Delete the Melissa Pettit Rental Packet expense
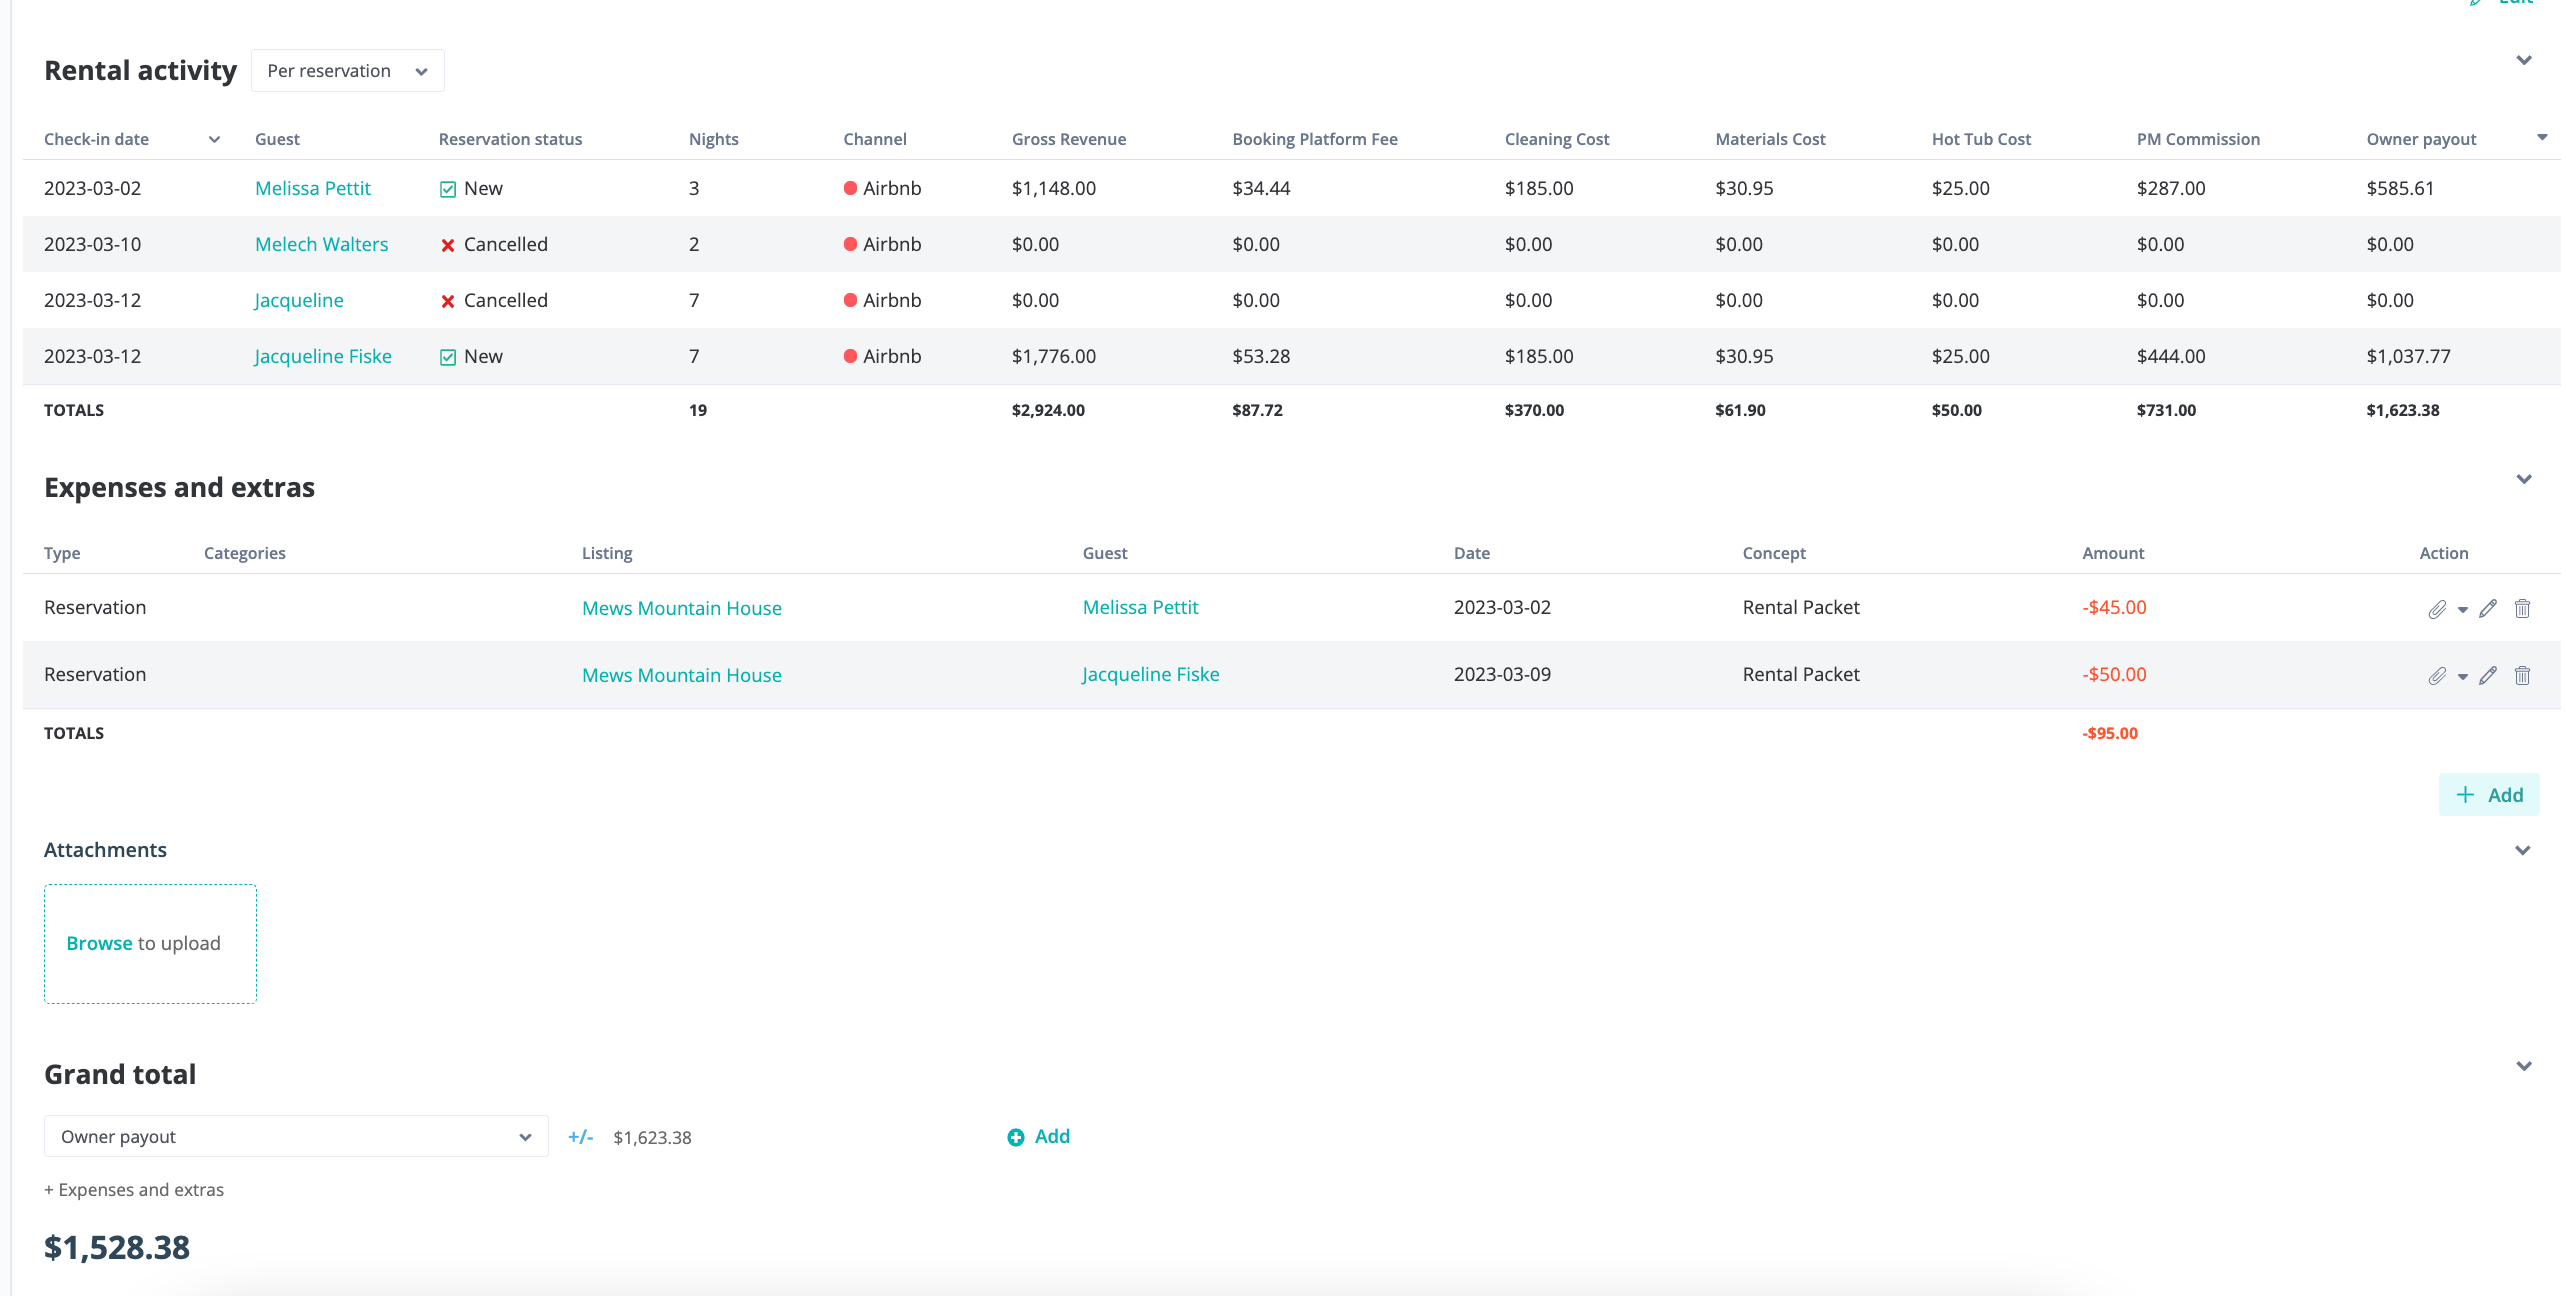The image size is (2566, 1296). (2522, 609)
